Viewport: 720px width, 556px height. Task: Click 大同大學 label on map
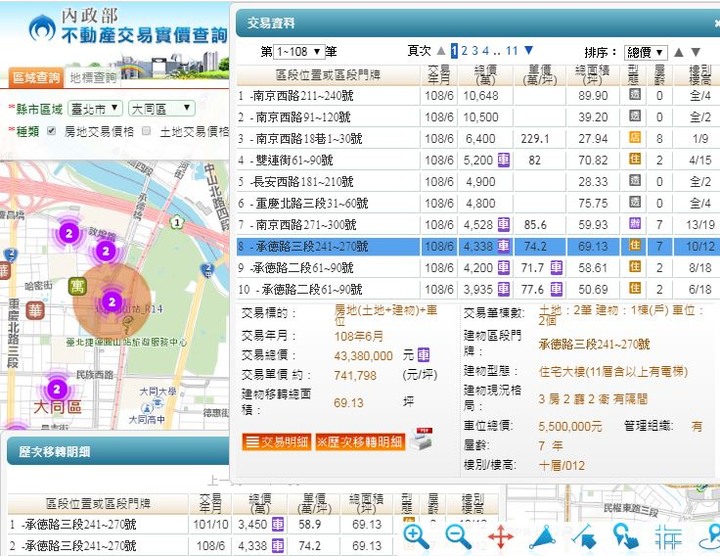[158, 392]
